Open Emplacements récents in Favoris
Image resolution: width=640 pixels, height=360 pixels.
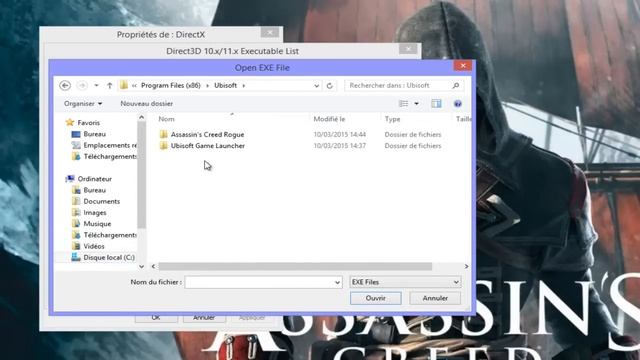point(110,145)
